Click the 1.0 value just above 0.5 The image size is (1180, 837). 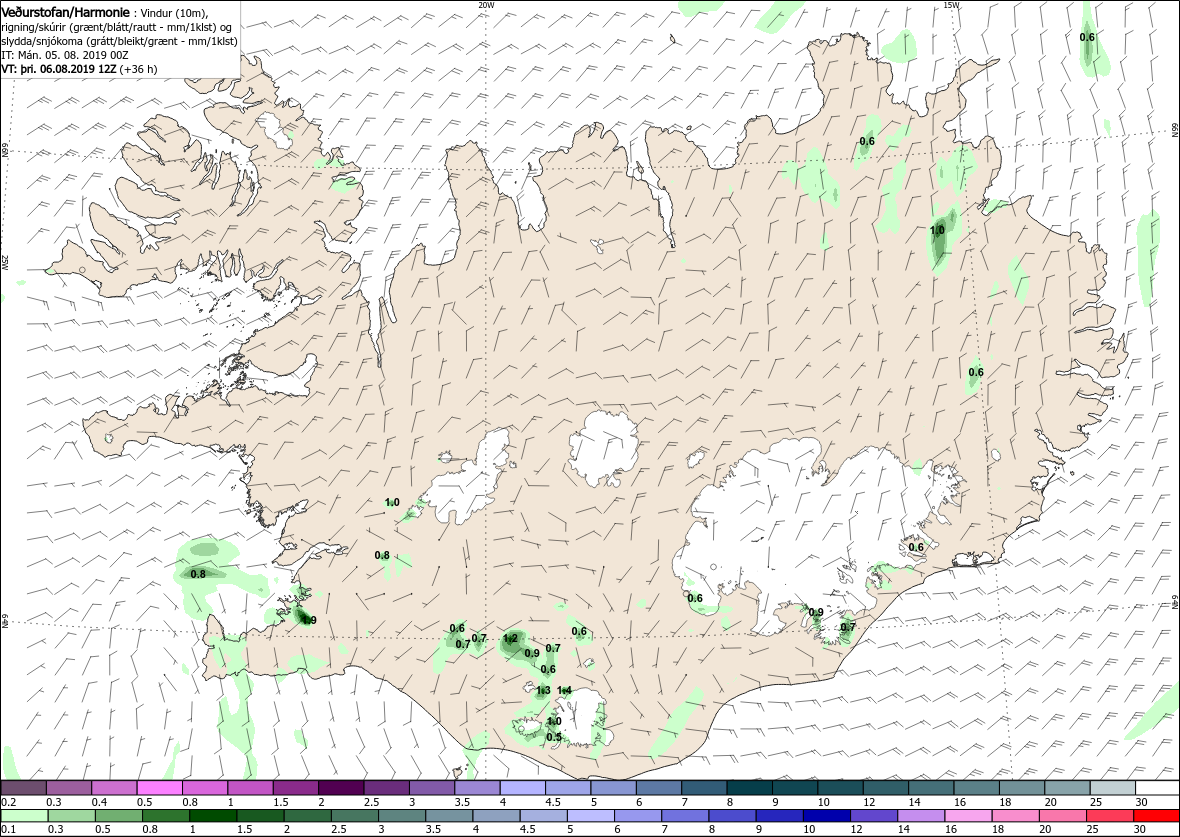(x=553, y=722)
